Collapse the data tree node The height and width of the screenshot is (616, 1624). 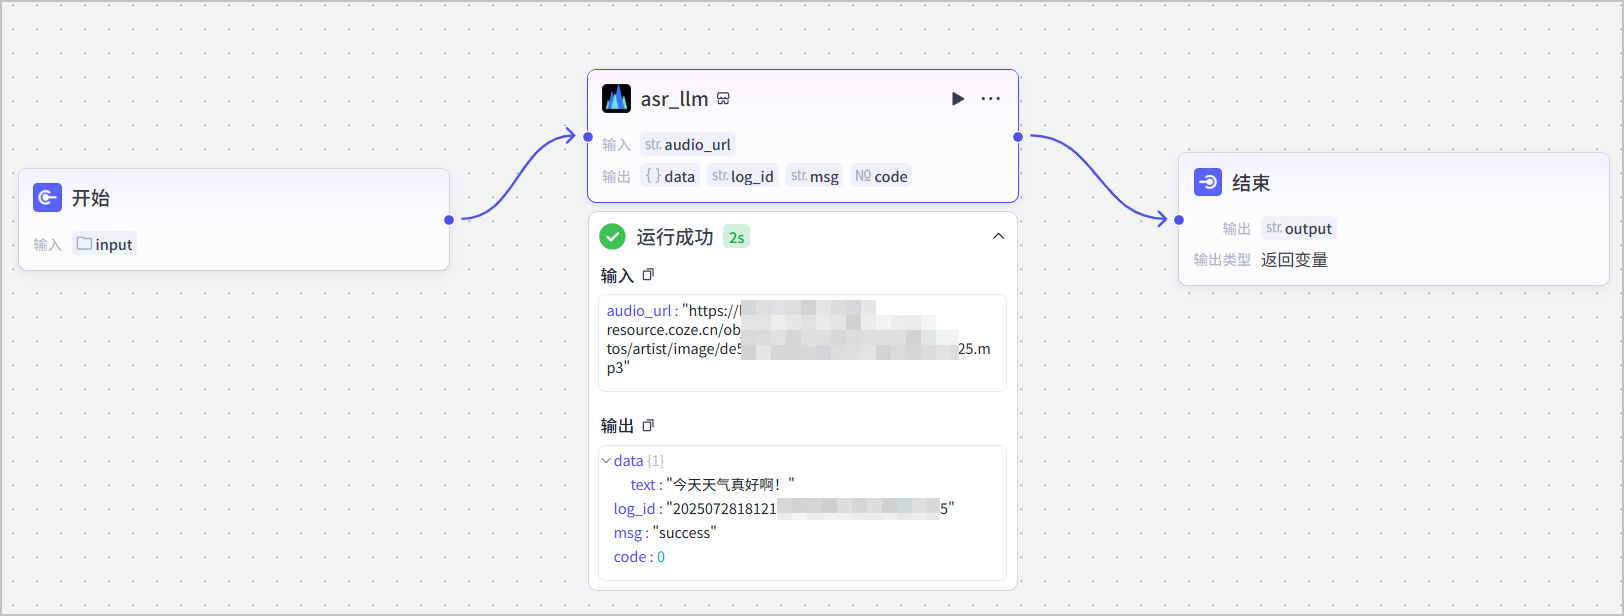(606, 461)
